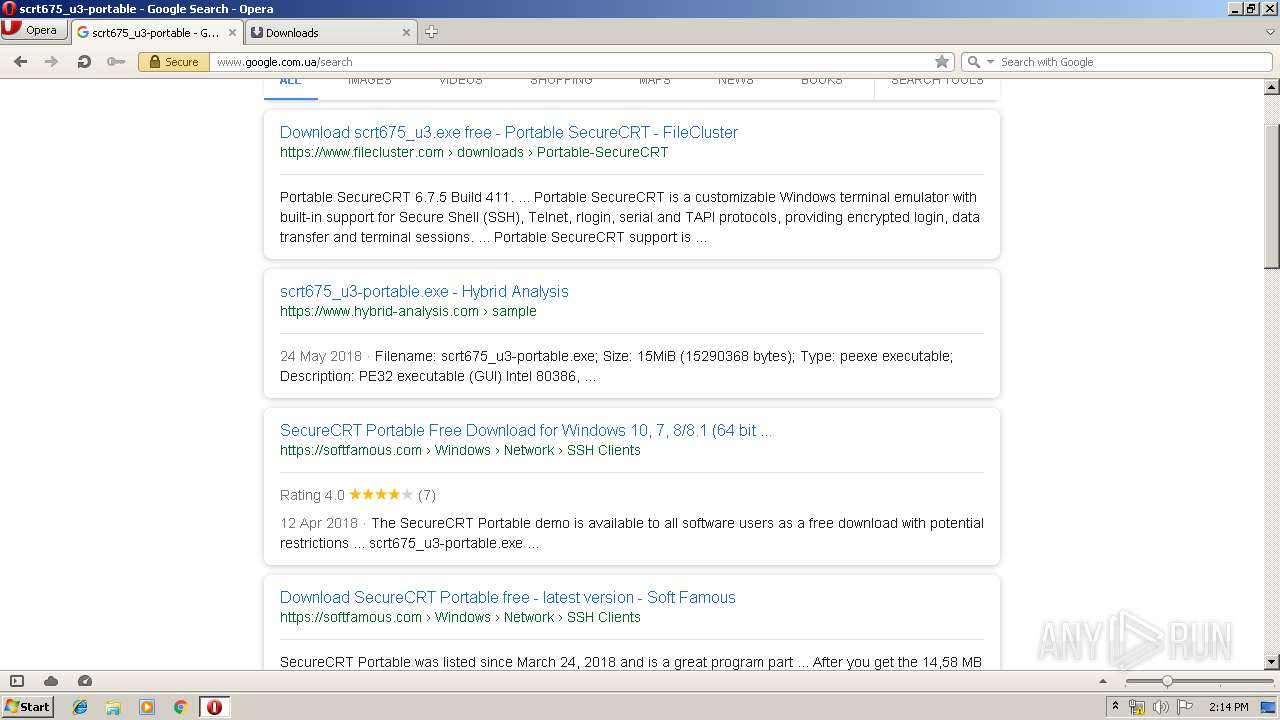
Task: Bookmark page with the star icon
Action: tap(941, 62)
